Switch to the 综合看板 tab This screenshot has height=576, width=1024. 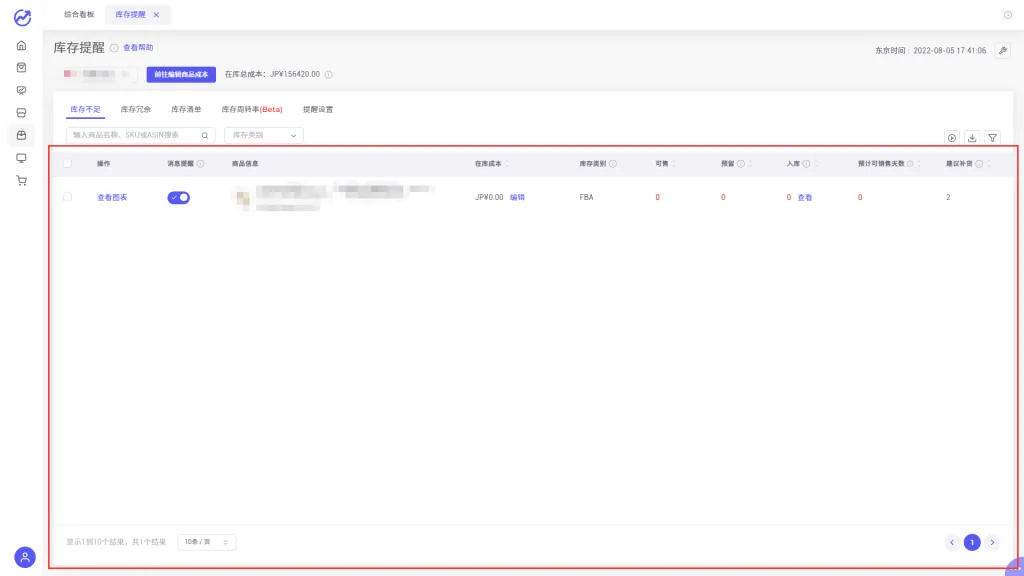point(79,14)
